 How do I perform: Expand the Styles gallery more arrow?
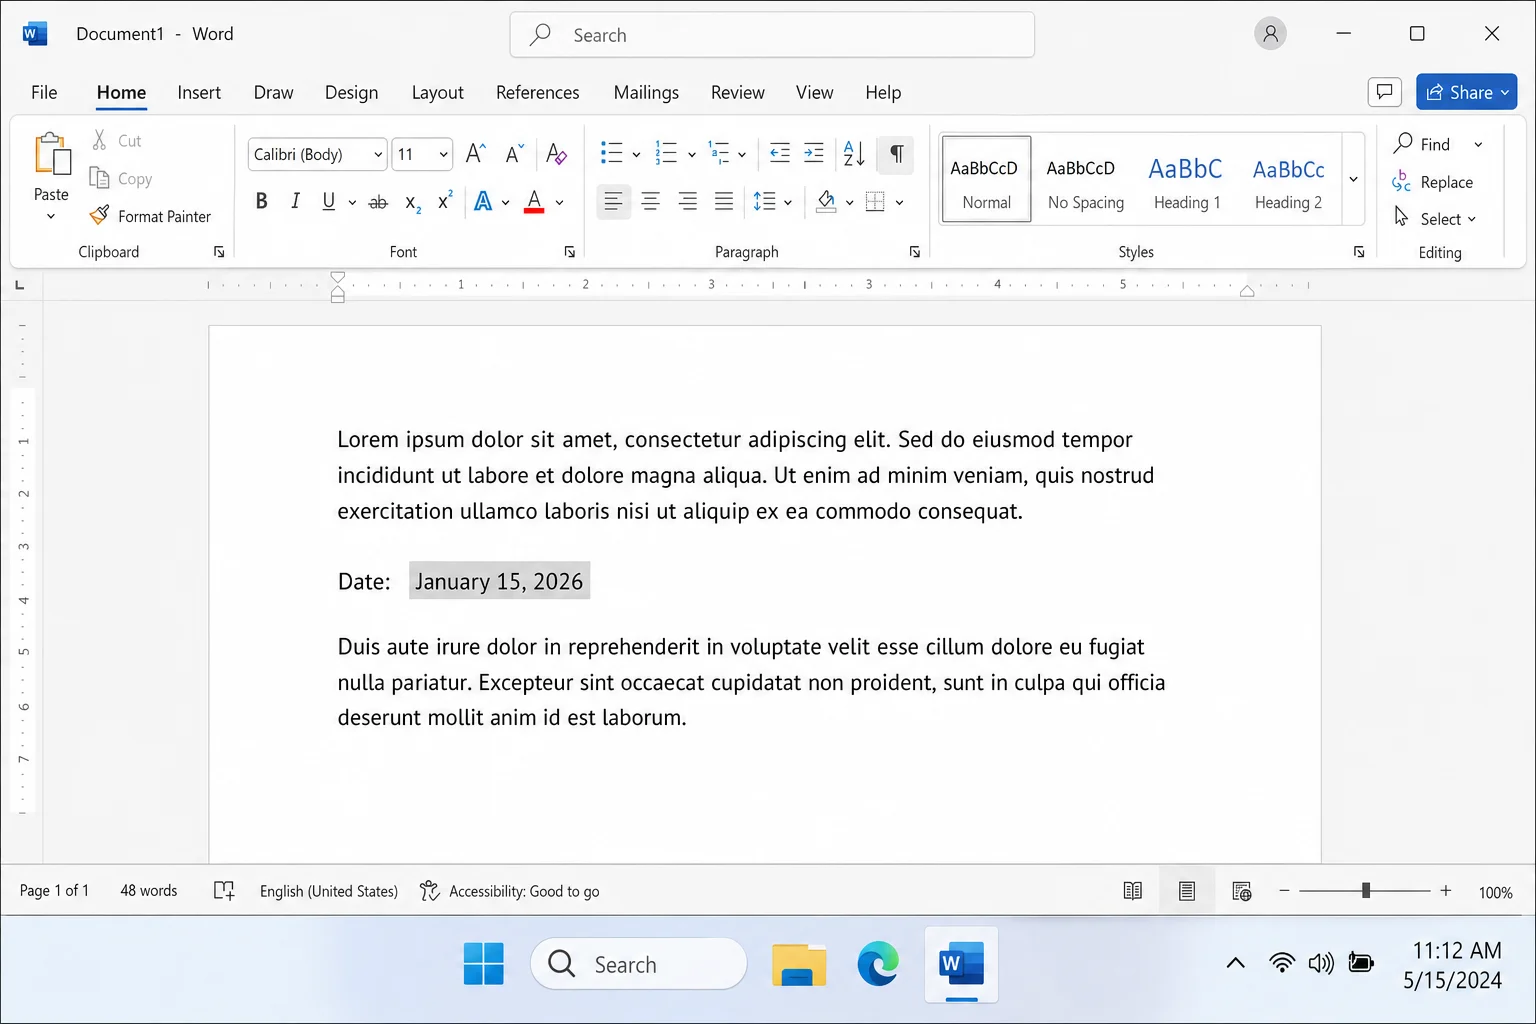click(1353, 179)
